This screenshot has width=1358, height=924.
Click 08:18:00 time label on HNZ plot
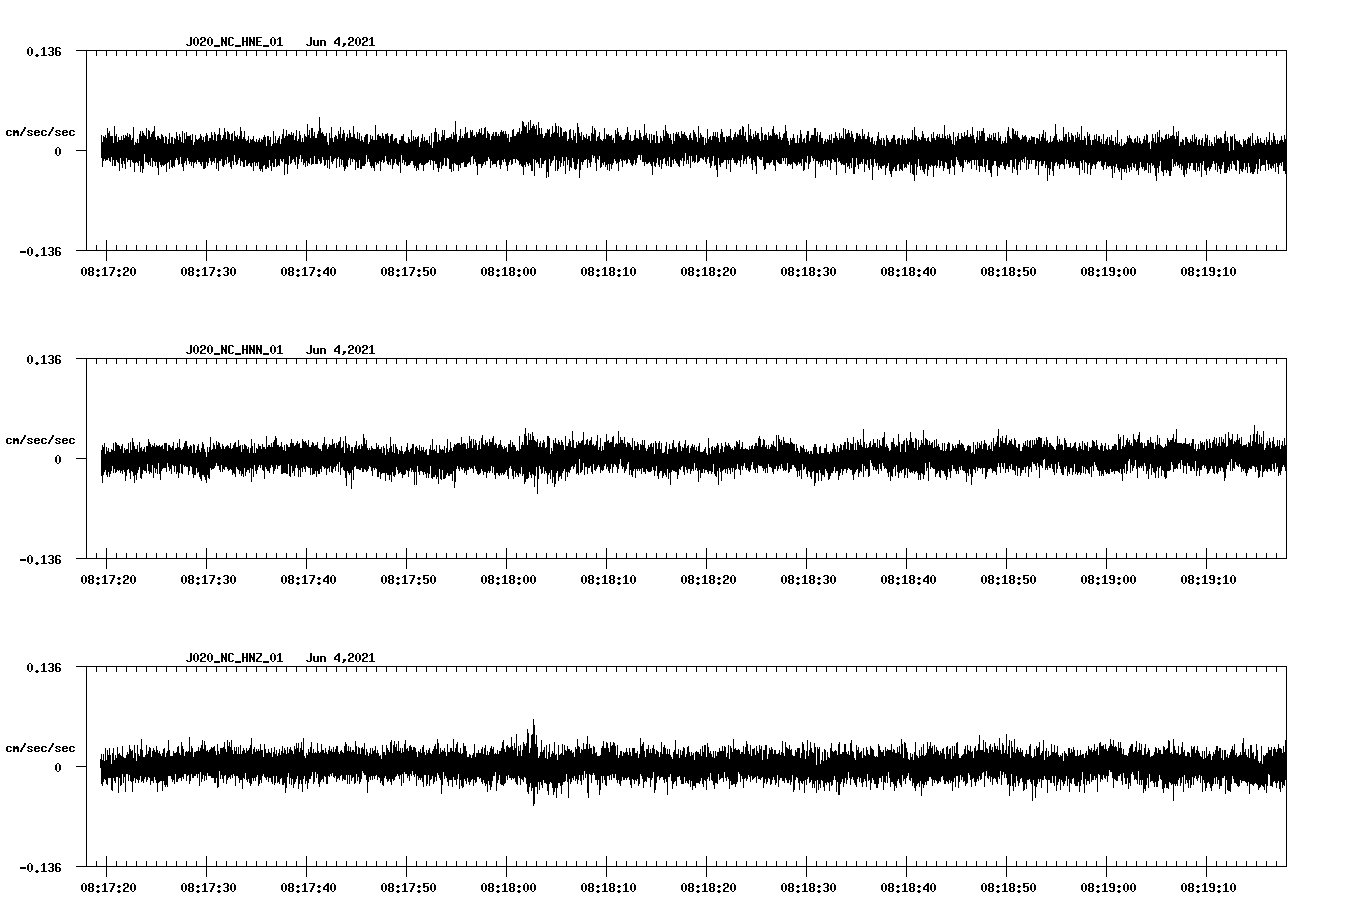508,887
